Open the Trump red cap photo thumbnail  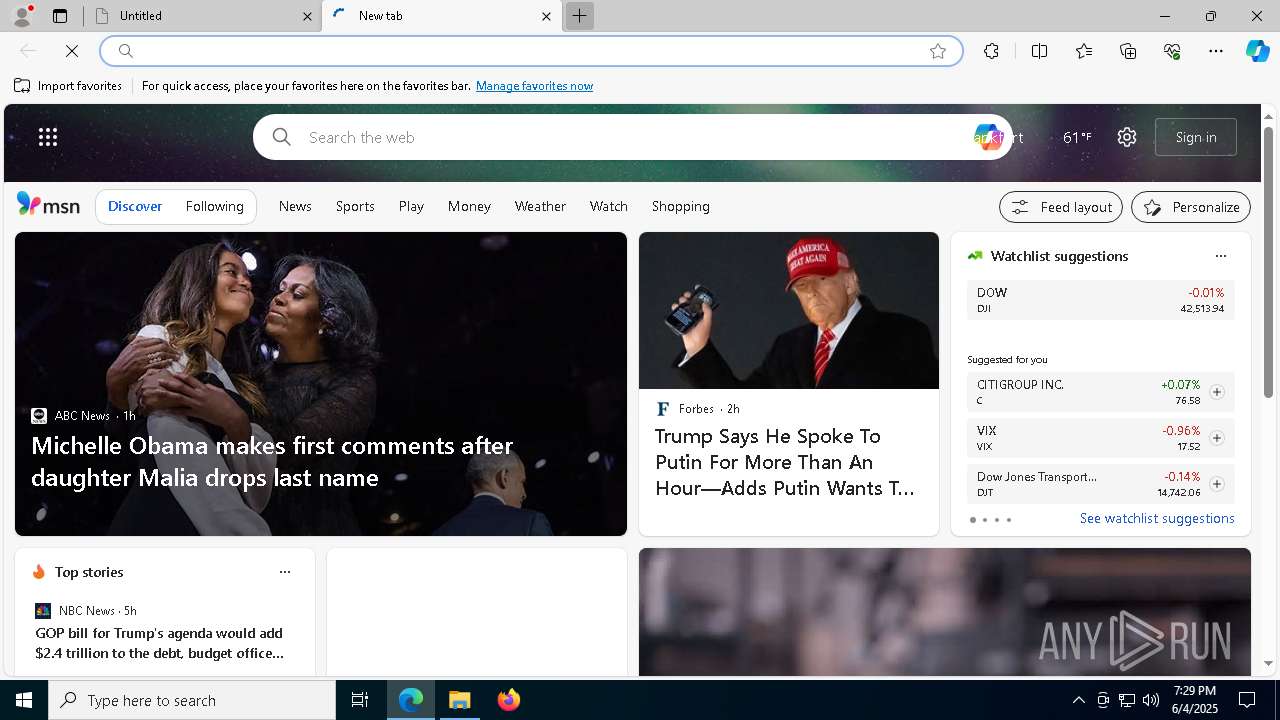(x=789, y=310)
